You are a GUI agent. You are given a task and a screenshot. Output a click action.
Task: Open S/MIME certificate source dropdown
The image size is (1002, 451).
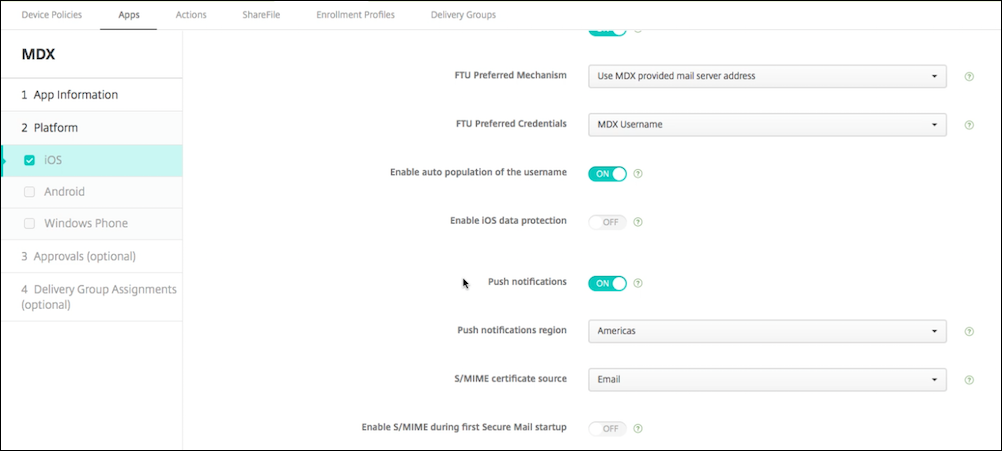[x=766, y=380]
